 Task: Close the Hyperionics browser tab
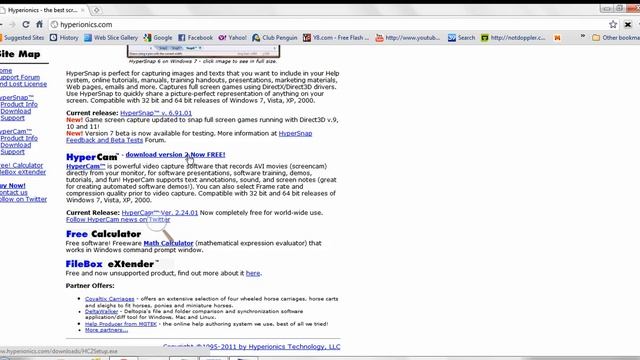(82, 10)
